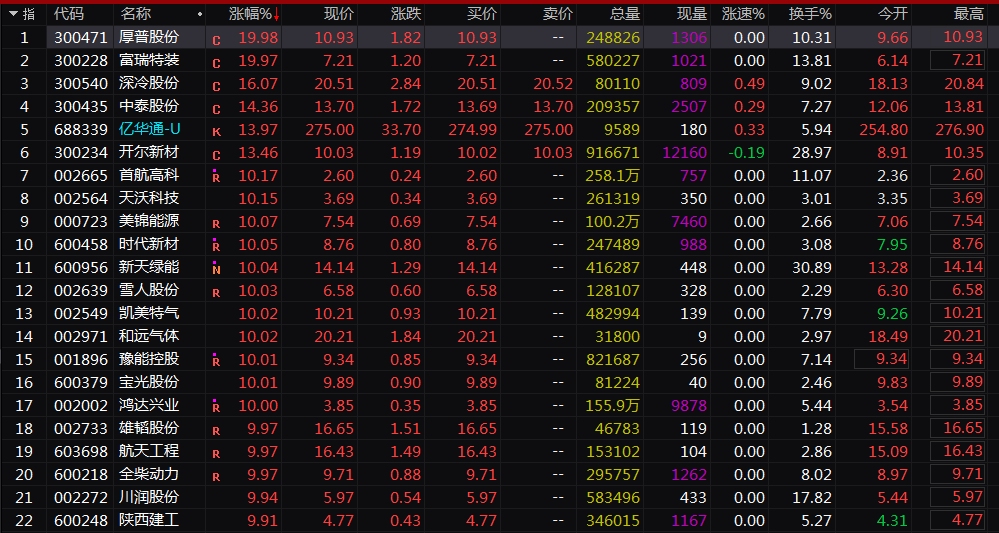The width and height of the screenshot is (999, 533).
Task: Click the 28.97 turnover value
Action: [x=812, y=152]
